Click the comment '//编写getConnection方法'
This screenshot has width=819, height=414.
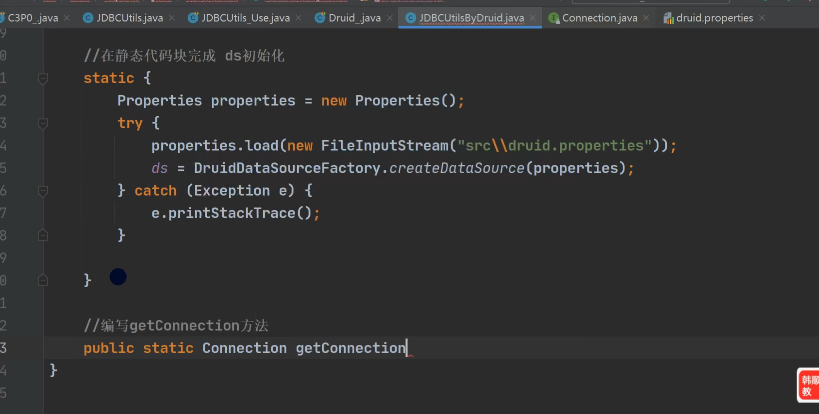point(176,326)
